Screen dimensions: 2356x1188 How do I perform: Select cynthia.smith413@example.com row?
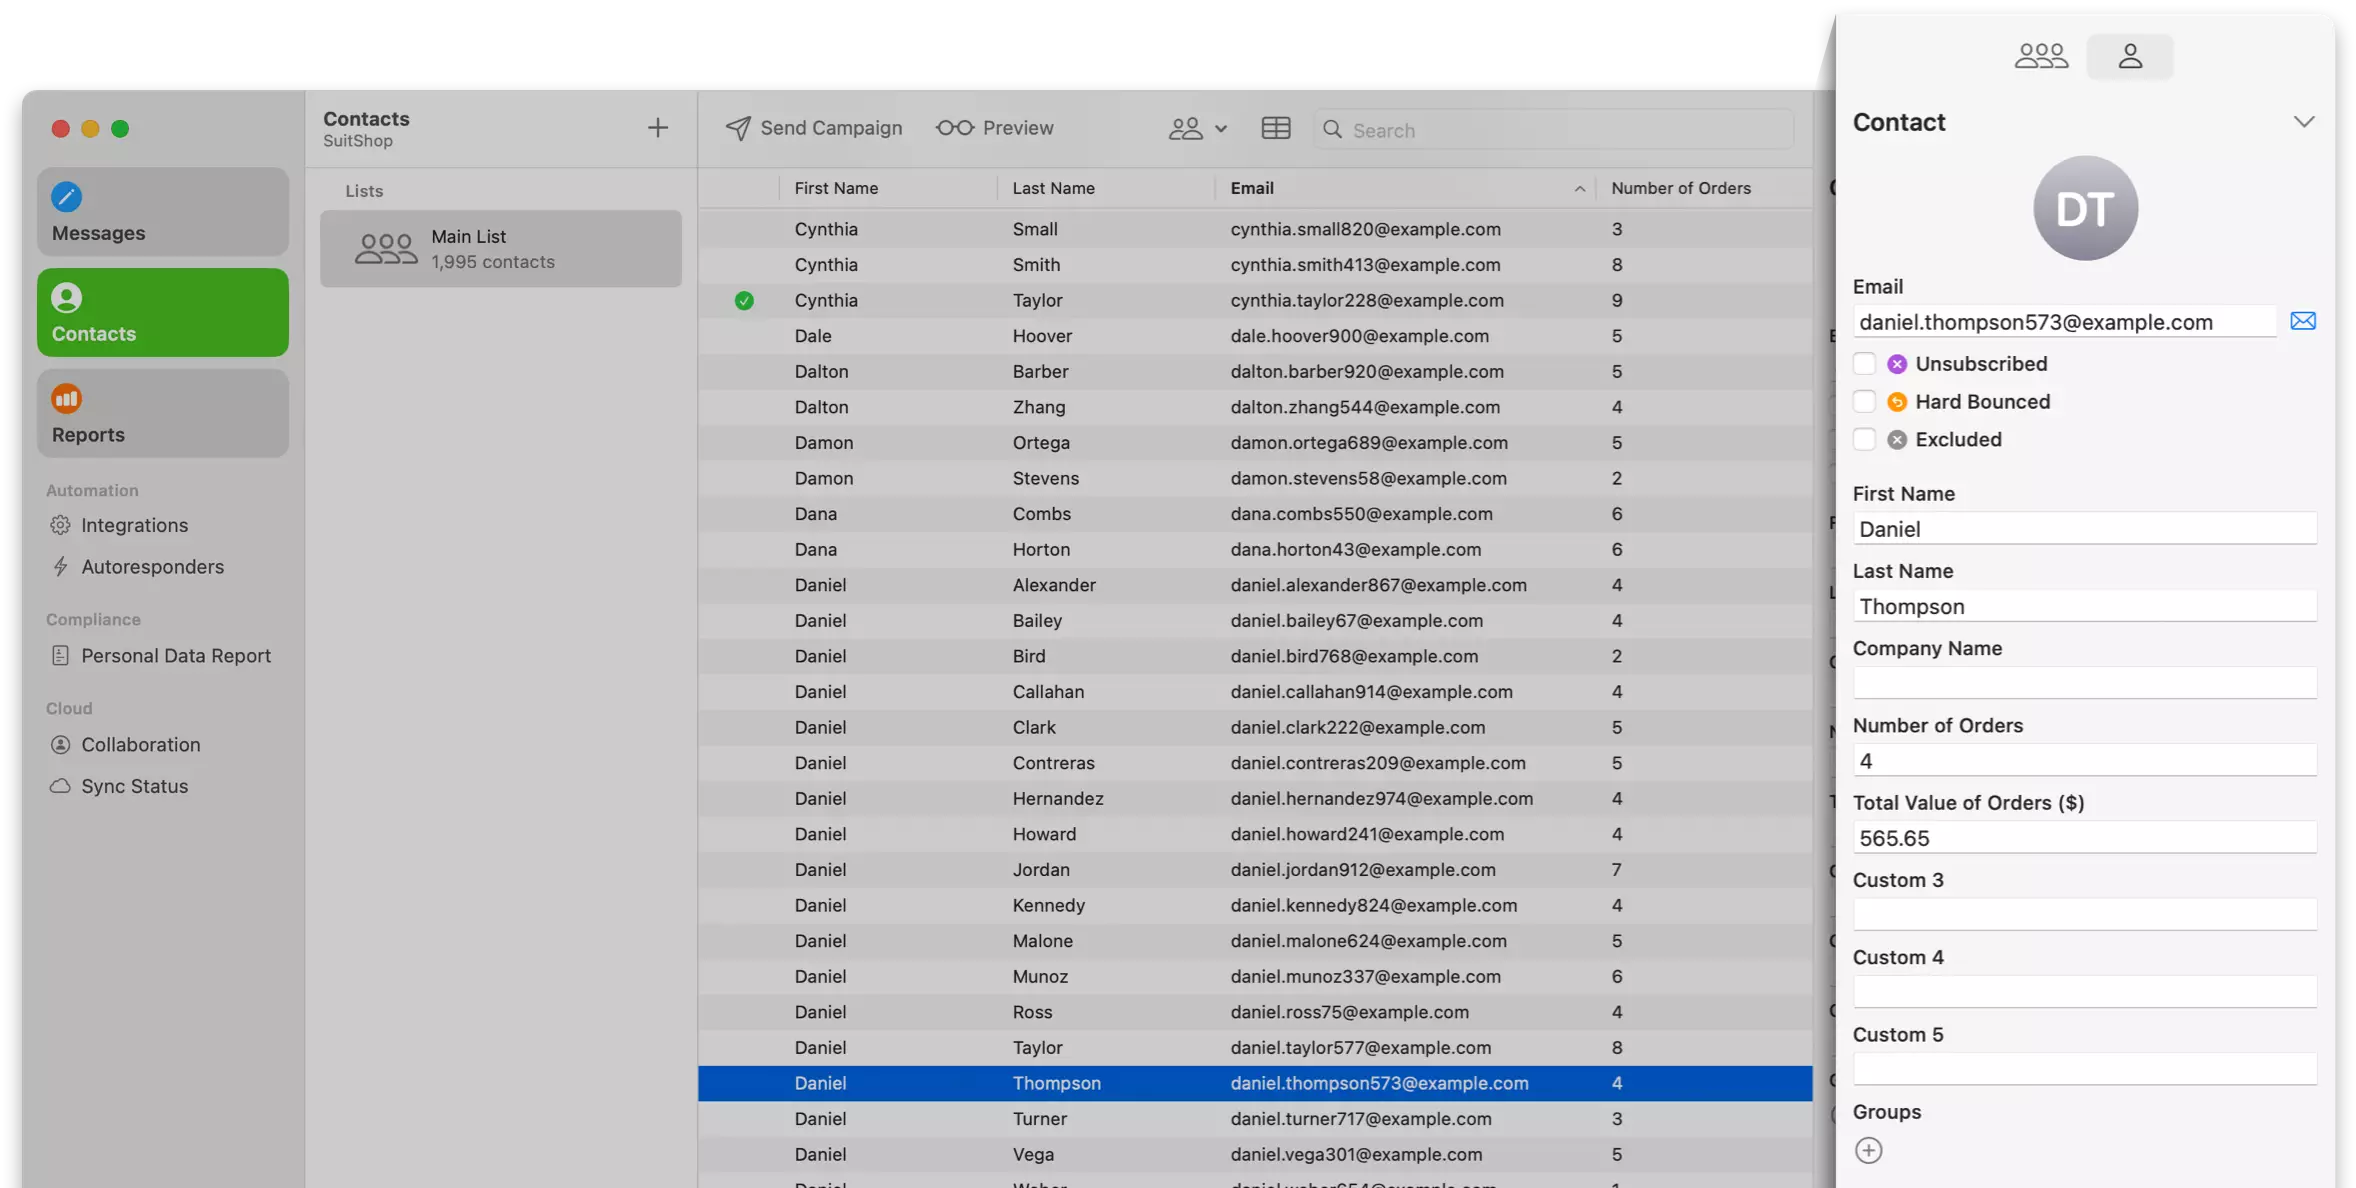coord(1255,265)
